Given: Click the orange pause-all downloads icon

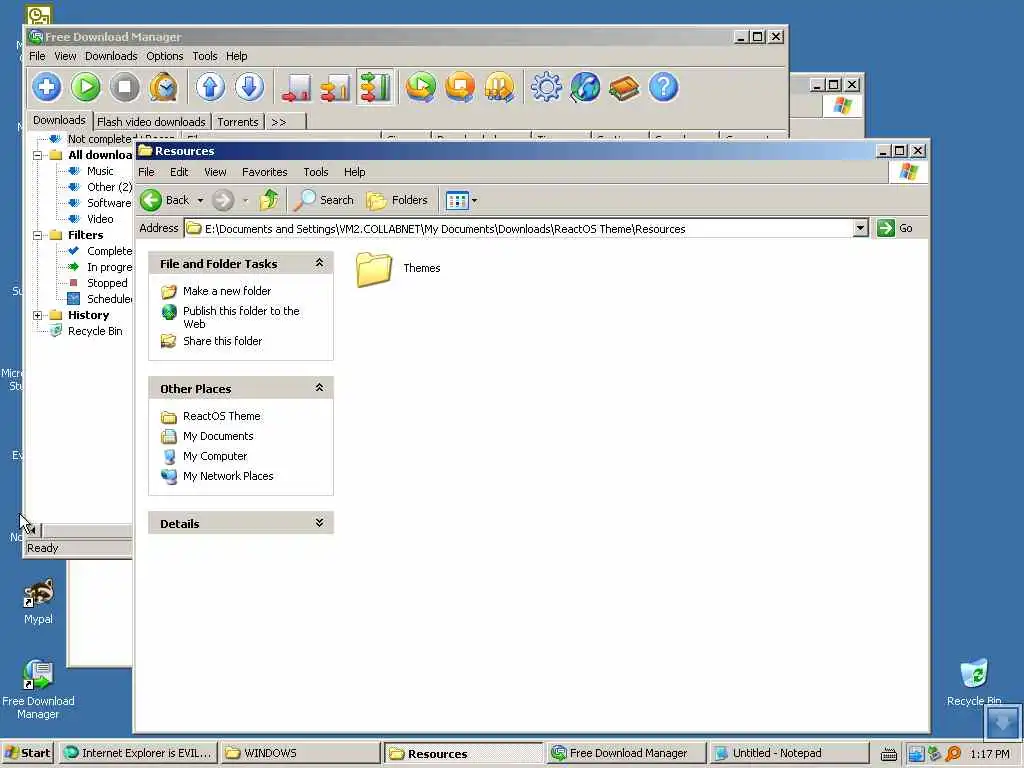Looking at the screenshot, I should coord(500,87).
